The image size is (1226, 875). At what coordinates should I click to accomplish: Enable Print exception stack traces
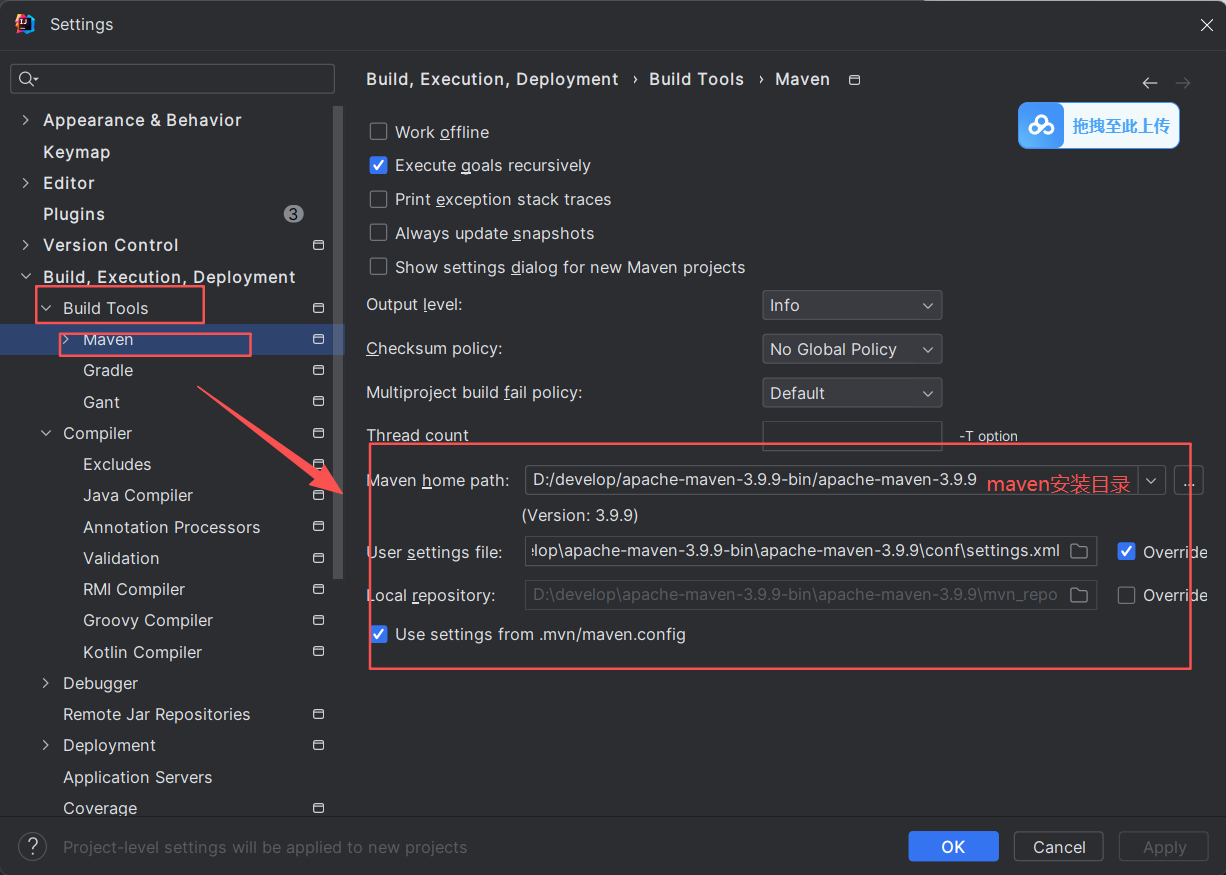[x=378, y=199]
